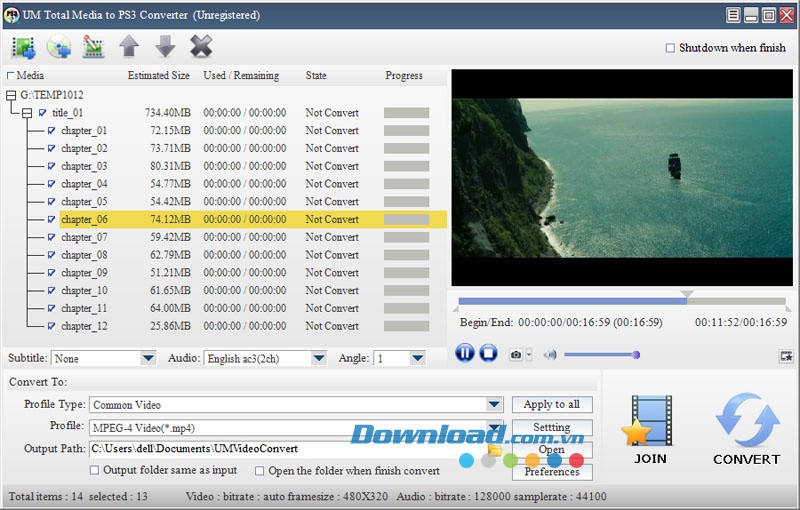The width and height of the screenshot is (800, 510).
Task: Click the Estimated Size column header
Action: coord(159,75)
